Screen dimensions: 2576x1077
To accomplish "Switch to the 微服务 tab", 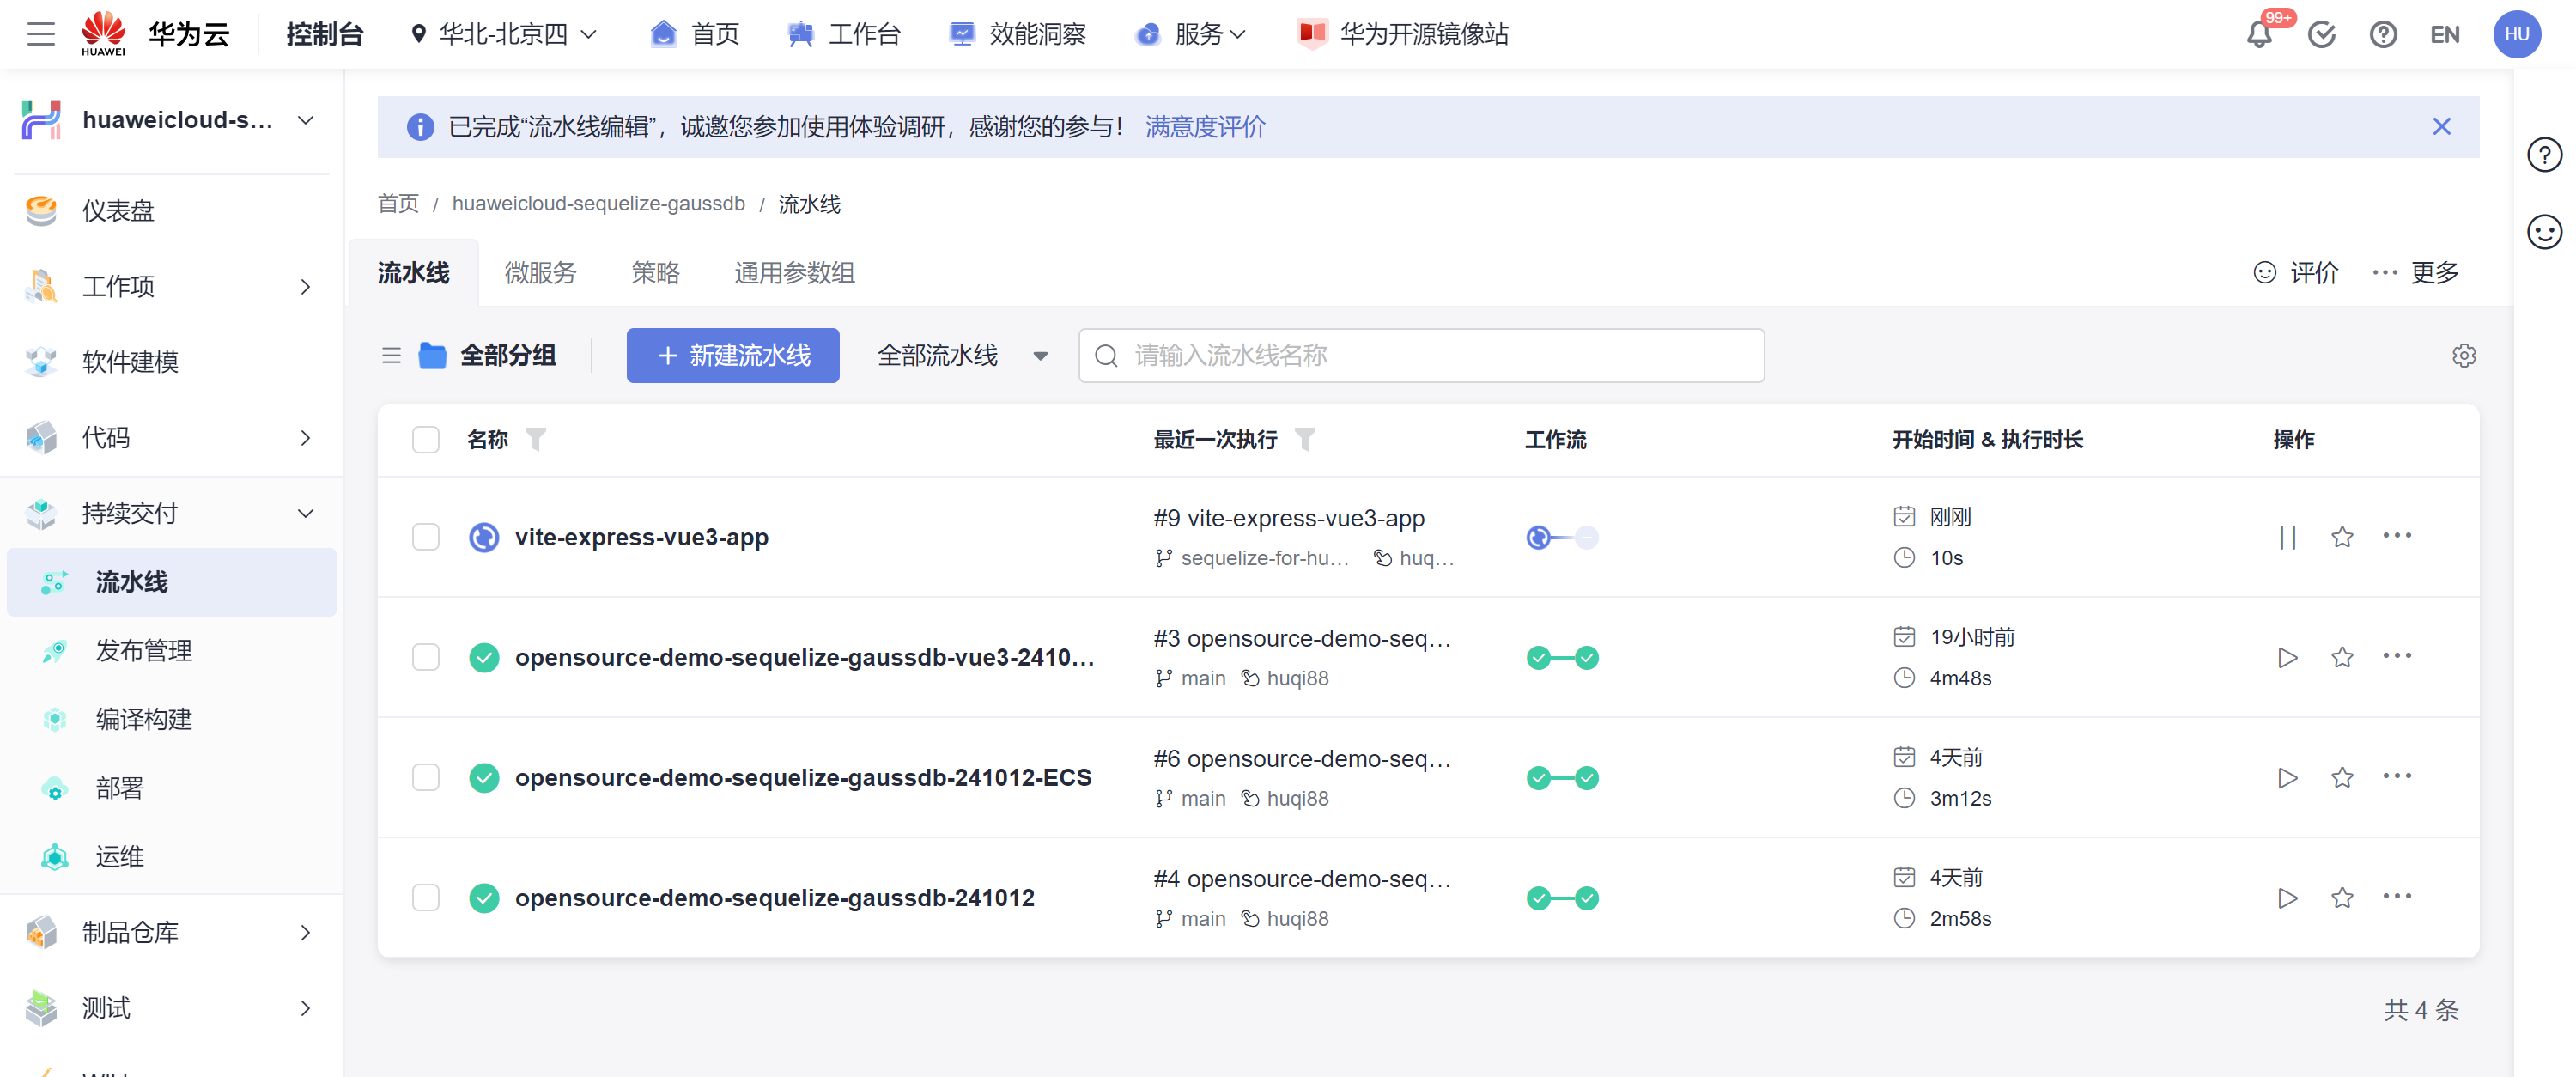I will 540,273.
